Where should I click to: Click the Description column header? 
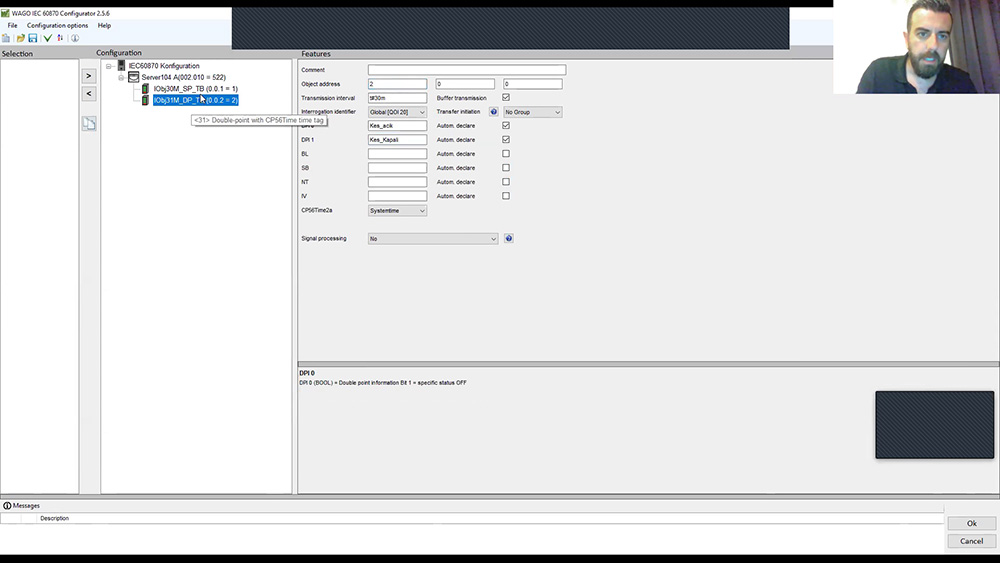[x=54, y=518]
